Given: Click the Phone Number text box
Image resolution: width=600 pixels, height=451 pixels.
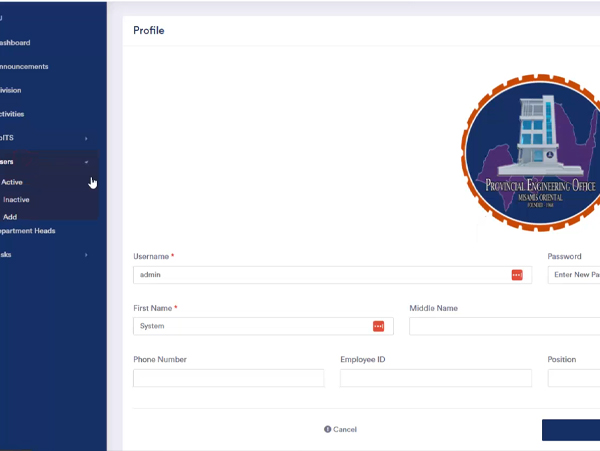Looking at the screenshot, I should pyautogui.click(x=228, y=378).
